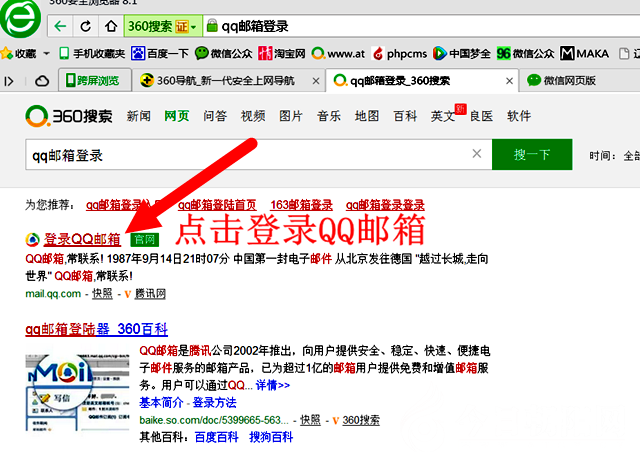Click the mail.qq.com URL text

53,294
